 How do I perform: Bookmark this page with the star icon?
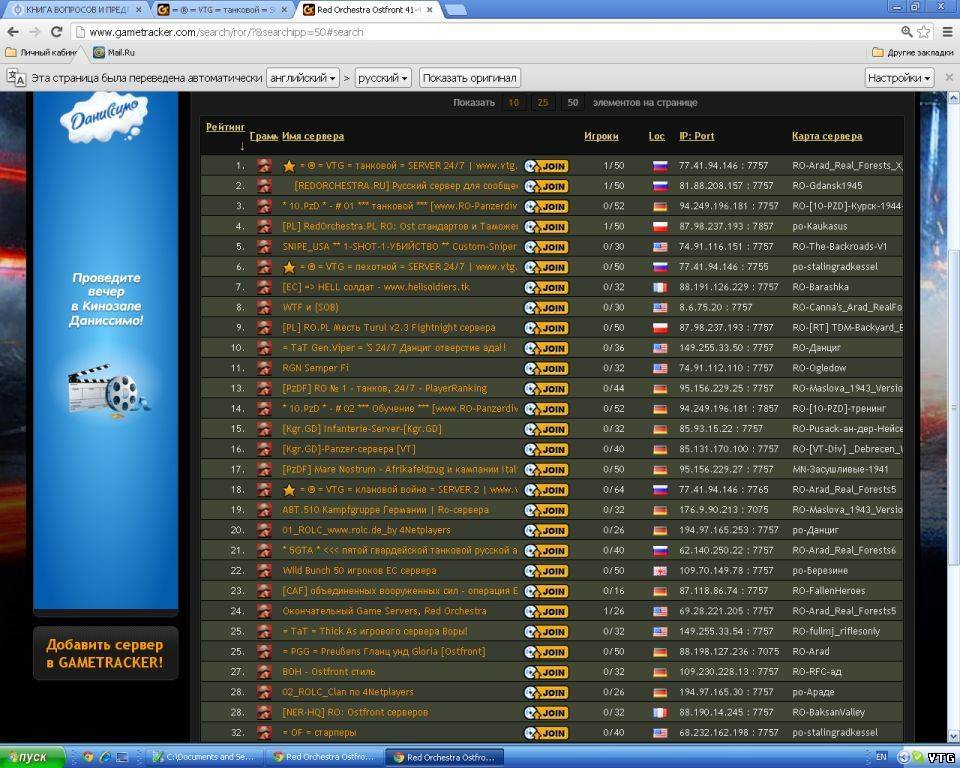pos(924,32)
